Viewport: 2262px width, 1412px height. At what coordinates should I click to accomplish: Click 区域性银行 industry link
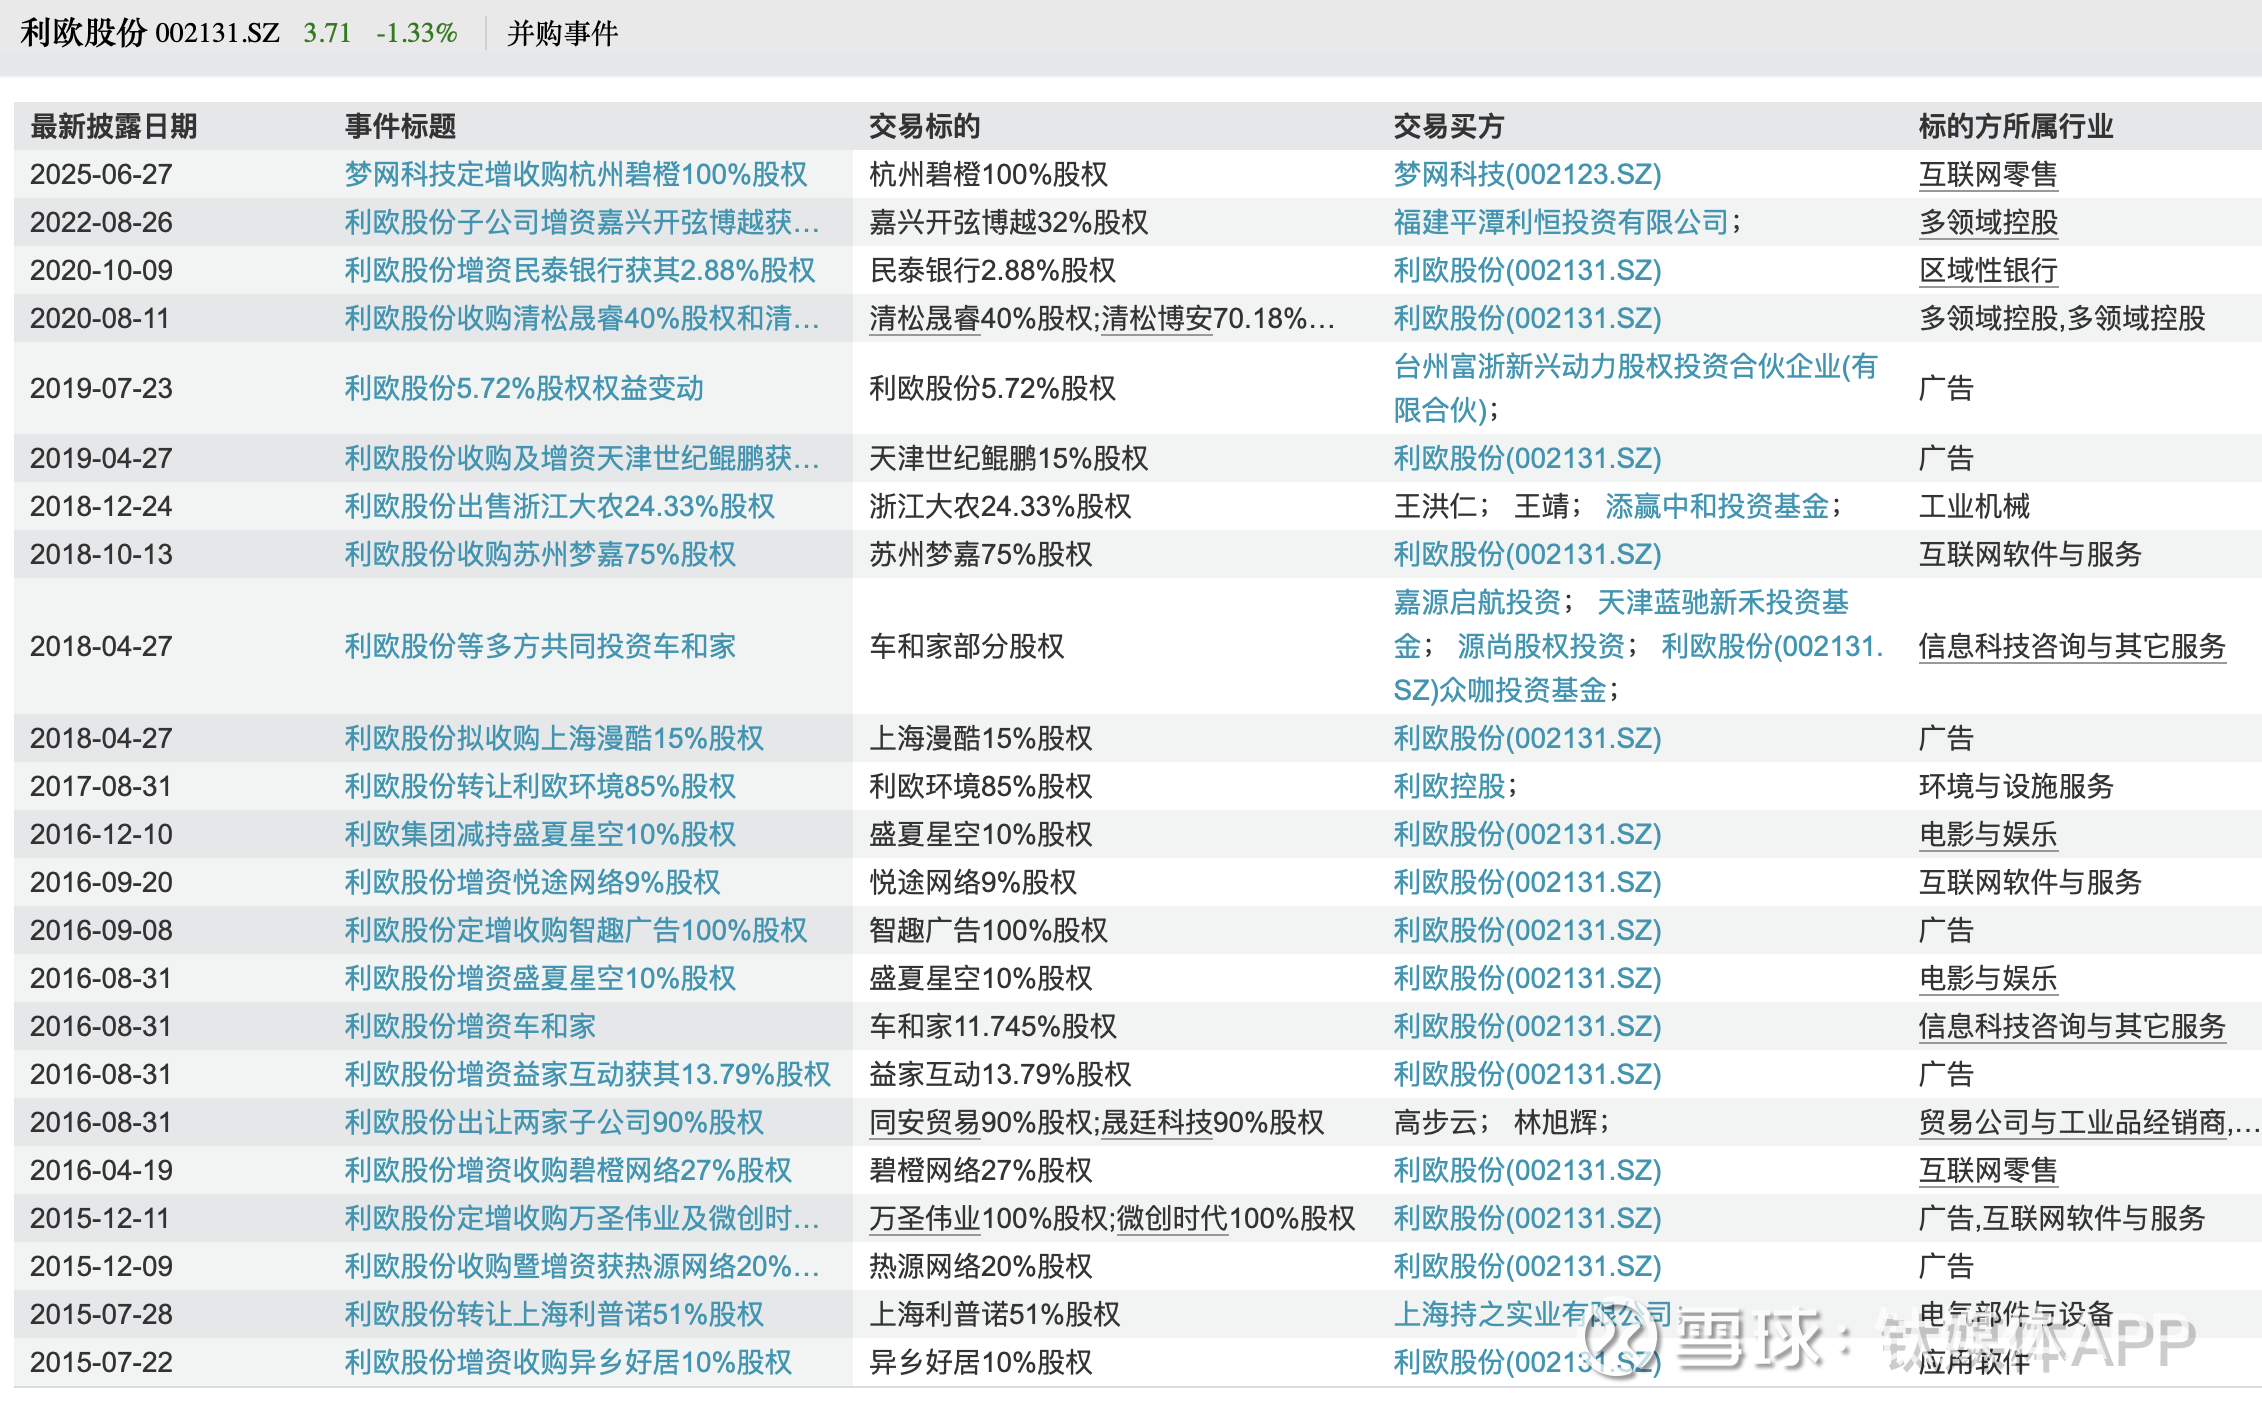(x=1987, y=270)
